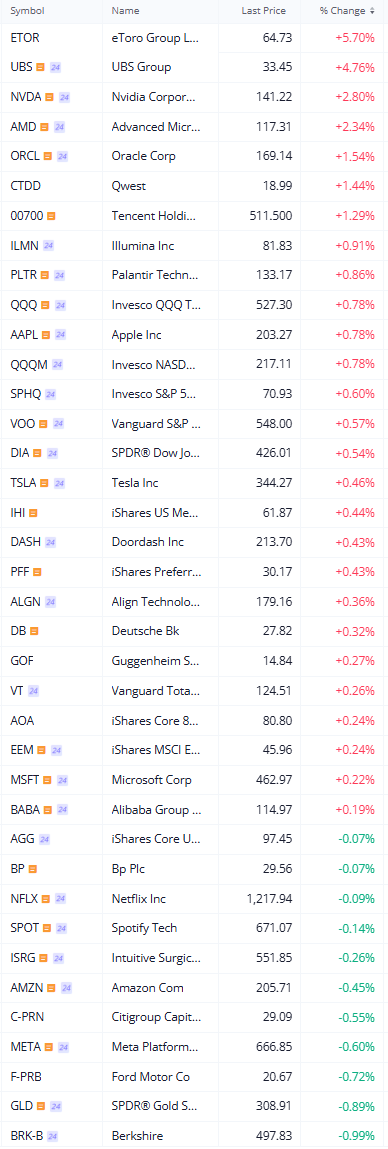Screen dimensions: 388x1149
Task: Sort by the Last Price column header
Action: coord(264,11)
